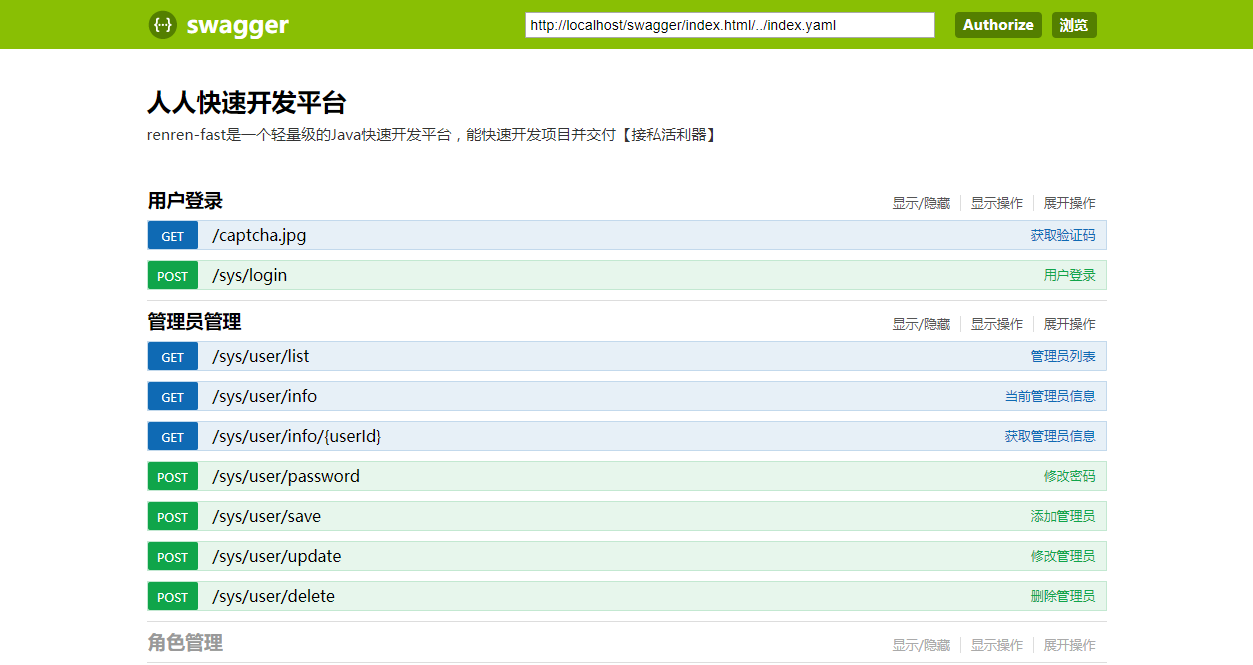Screen dimensions: 1253x665
Task: Click 显示操作 for the 用户登录 section
Action: [997, 203]
